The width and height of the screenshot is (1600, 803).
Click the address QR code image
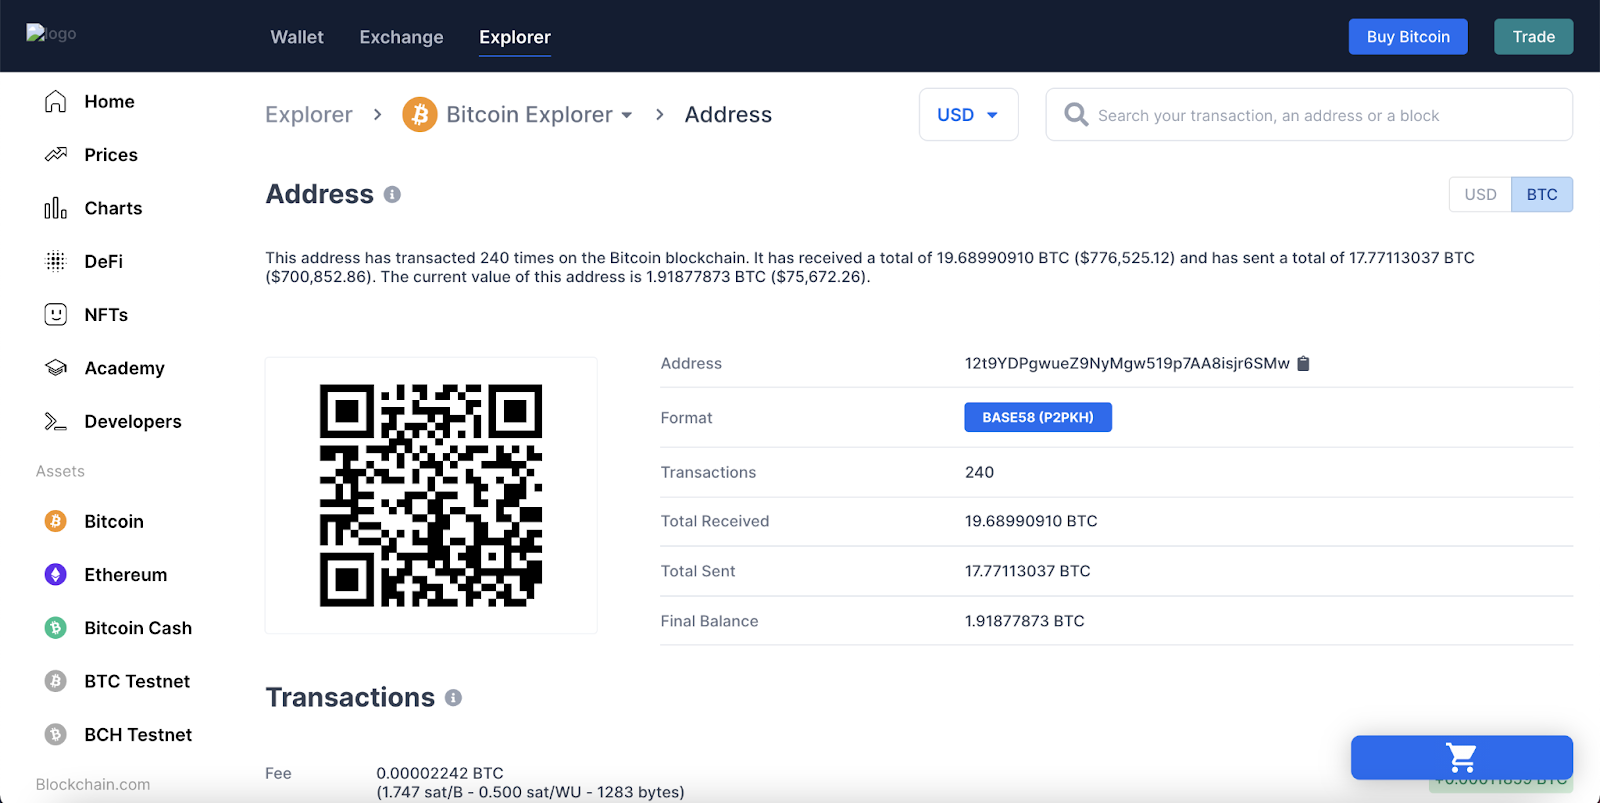click(431, 495)
